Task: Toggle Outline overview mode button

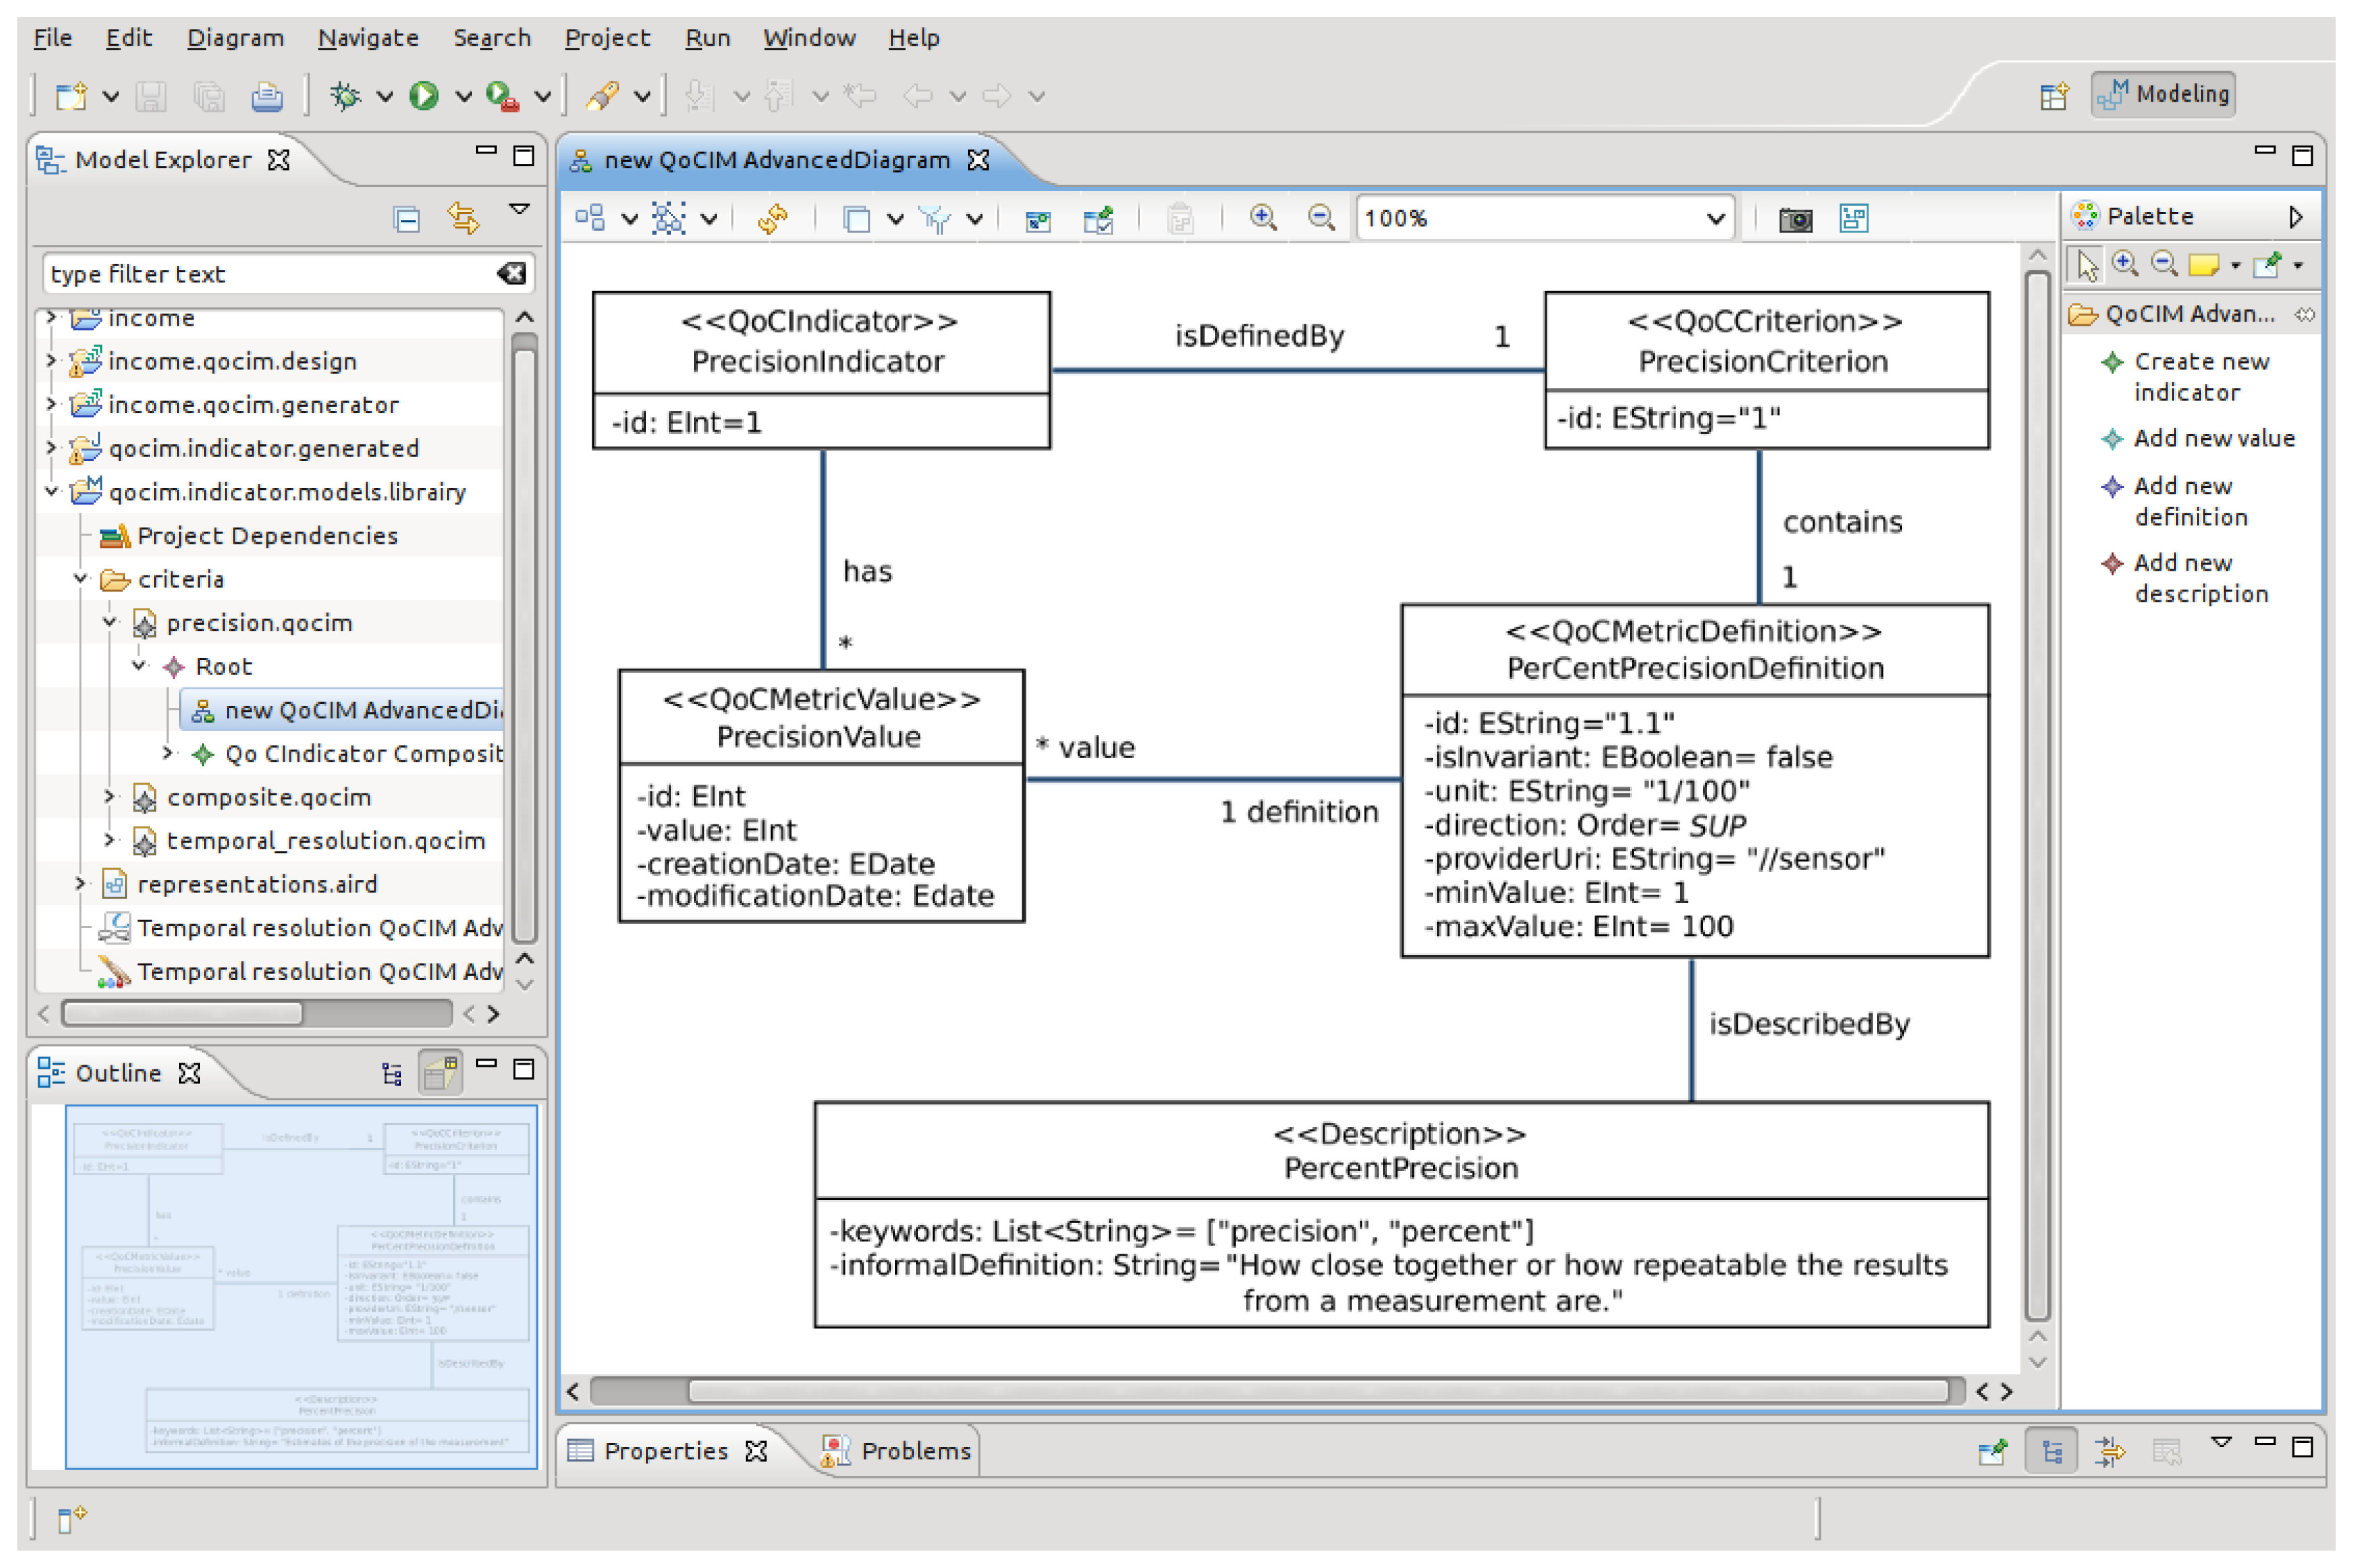Action: click(x=440, y=1073)
